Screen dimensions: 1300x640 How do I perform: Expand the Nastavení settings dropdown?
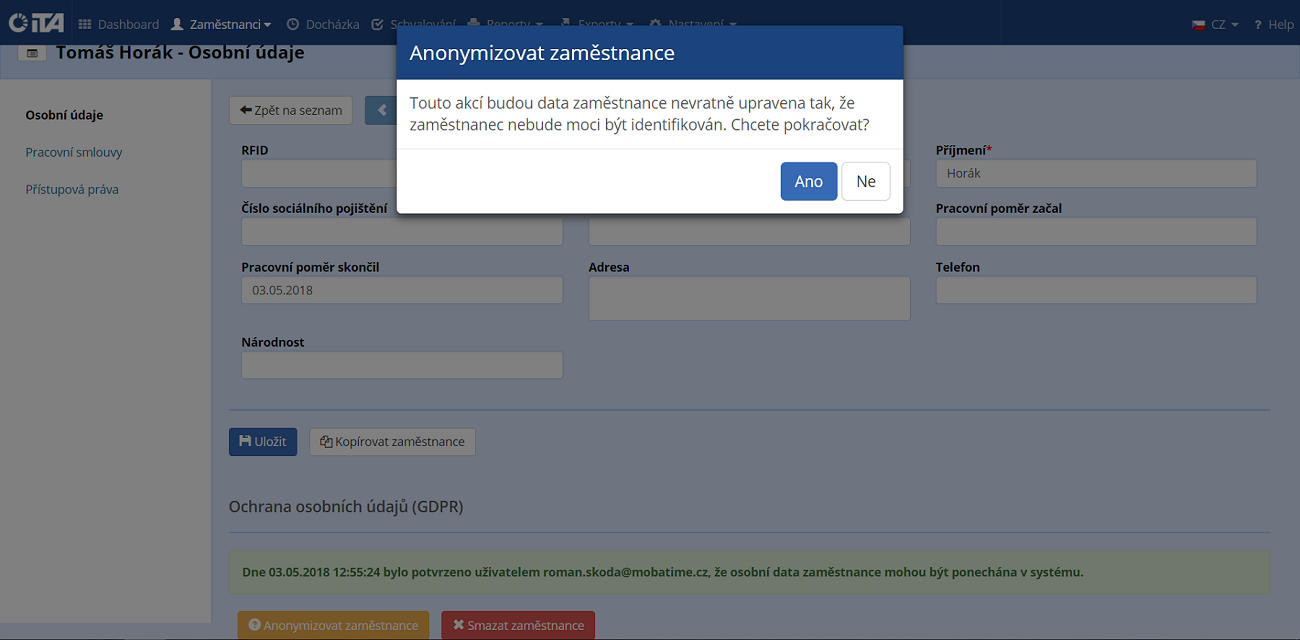click(x=693, y=24)
